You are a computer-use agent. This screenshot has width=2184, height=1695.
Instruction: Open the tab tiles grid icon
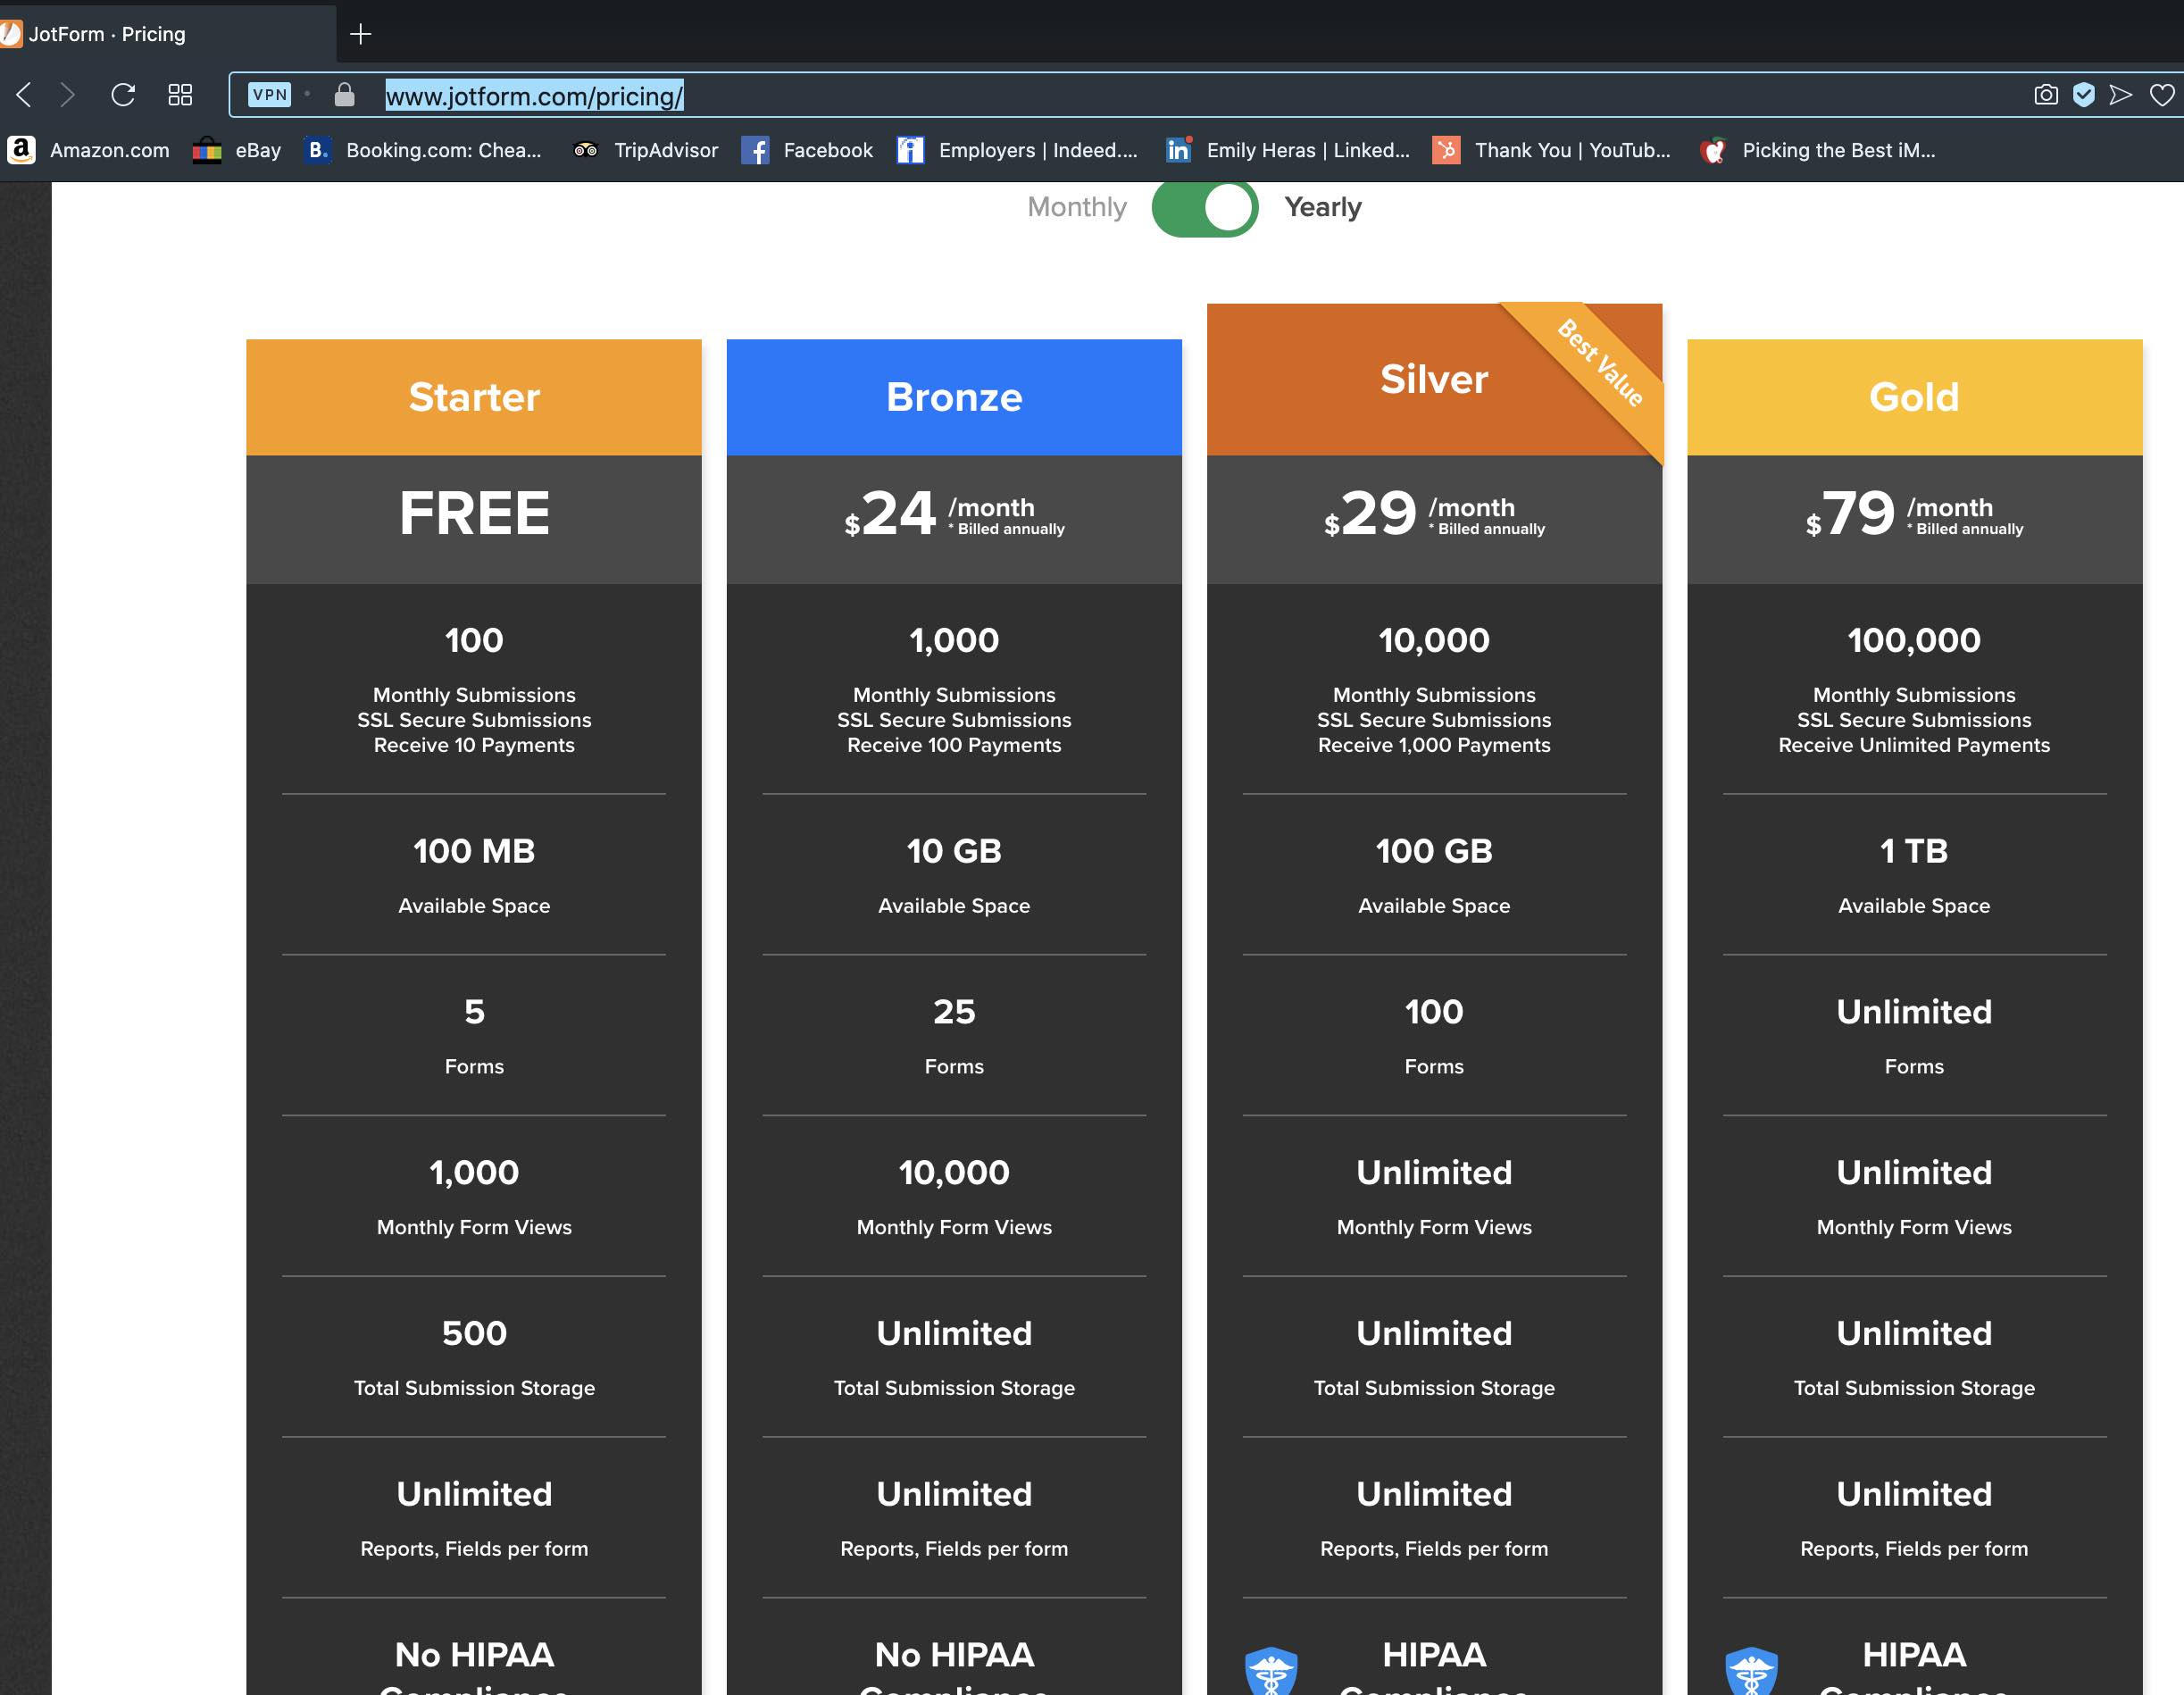point(180,95)
